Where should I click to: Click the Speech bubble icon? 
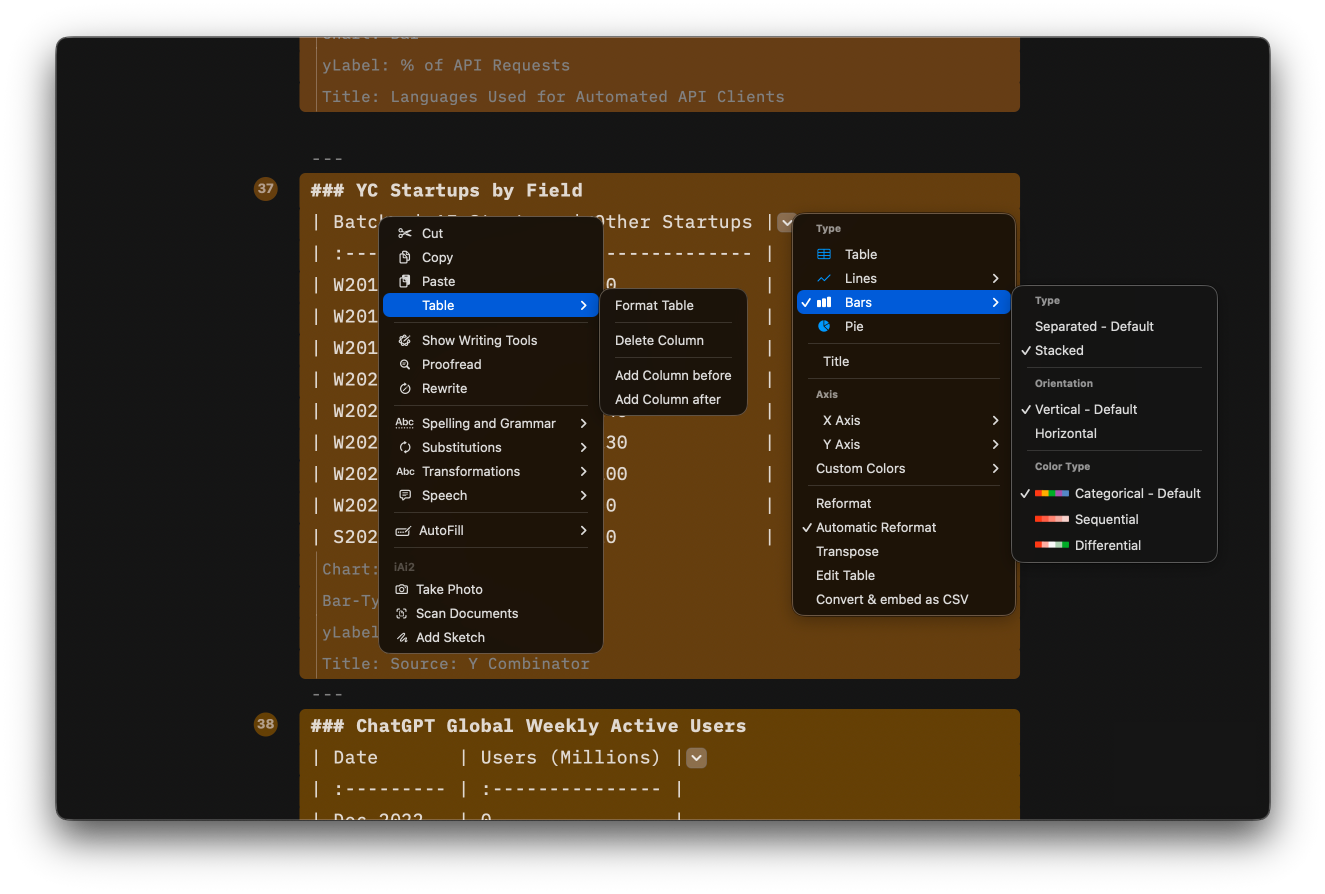(x=404, y=495)
